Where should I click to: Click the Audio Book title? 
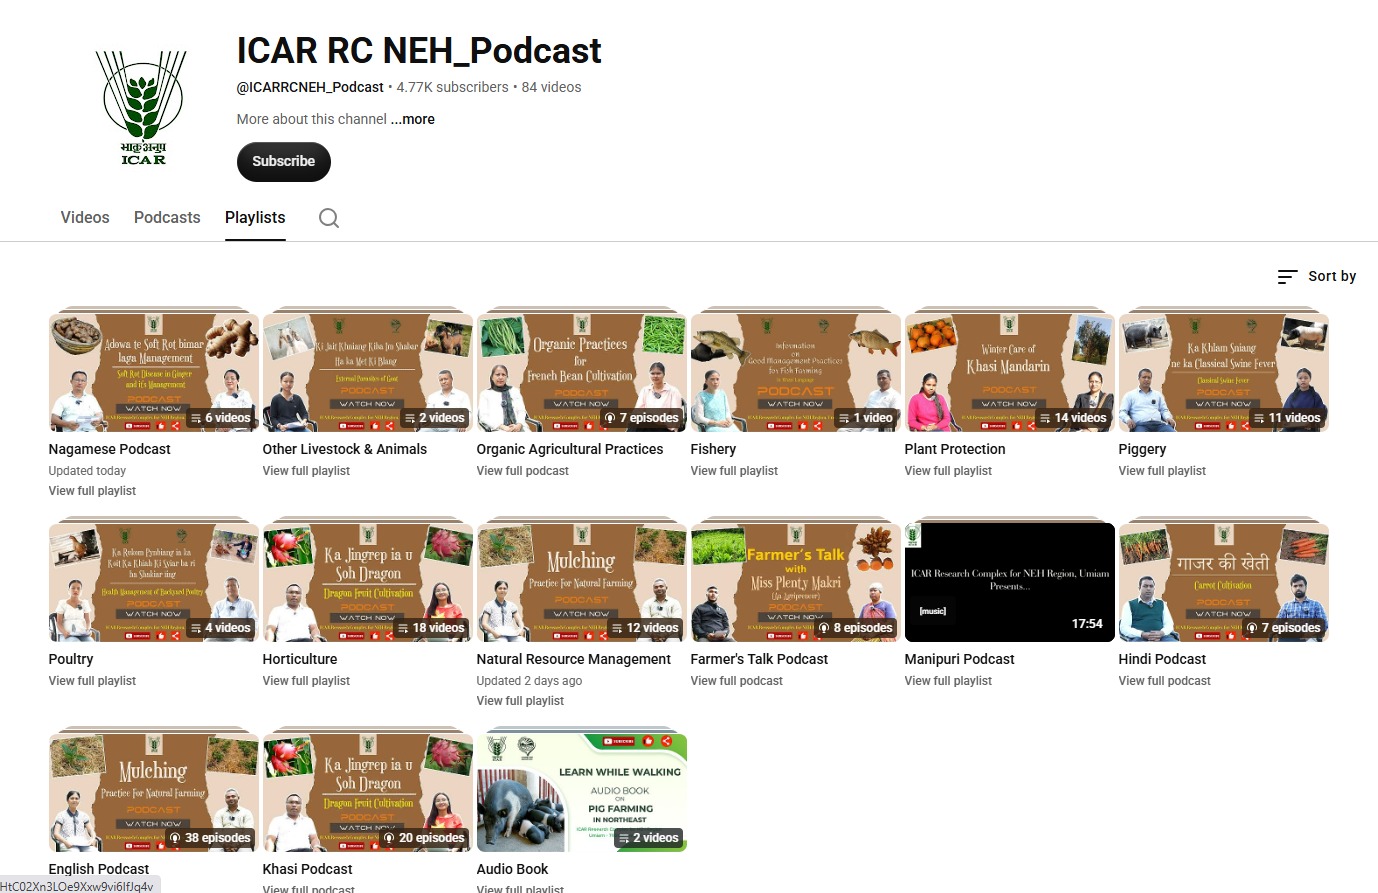[x=513, y=869]
